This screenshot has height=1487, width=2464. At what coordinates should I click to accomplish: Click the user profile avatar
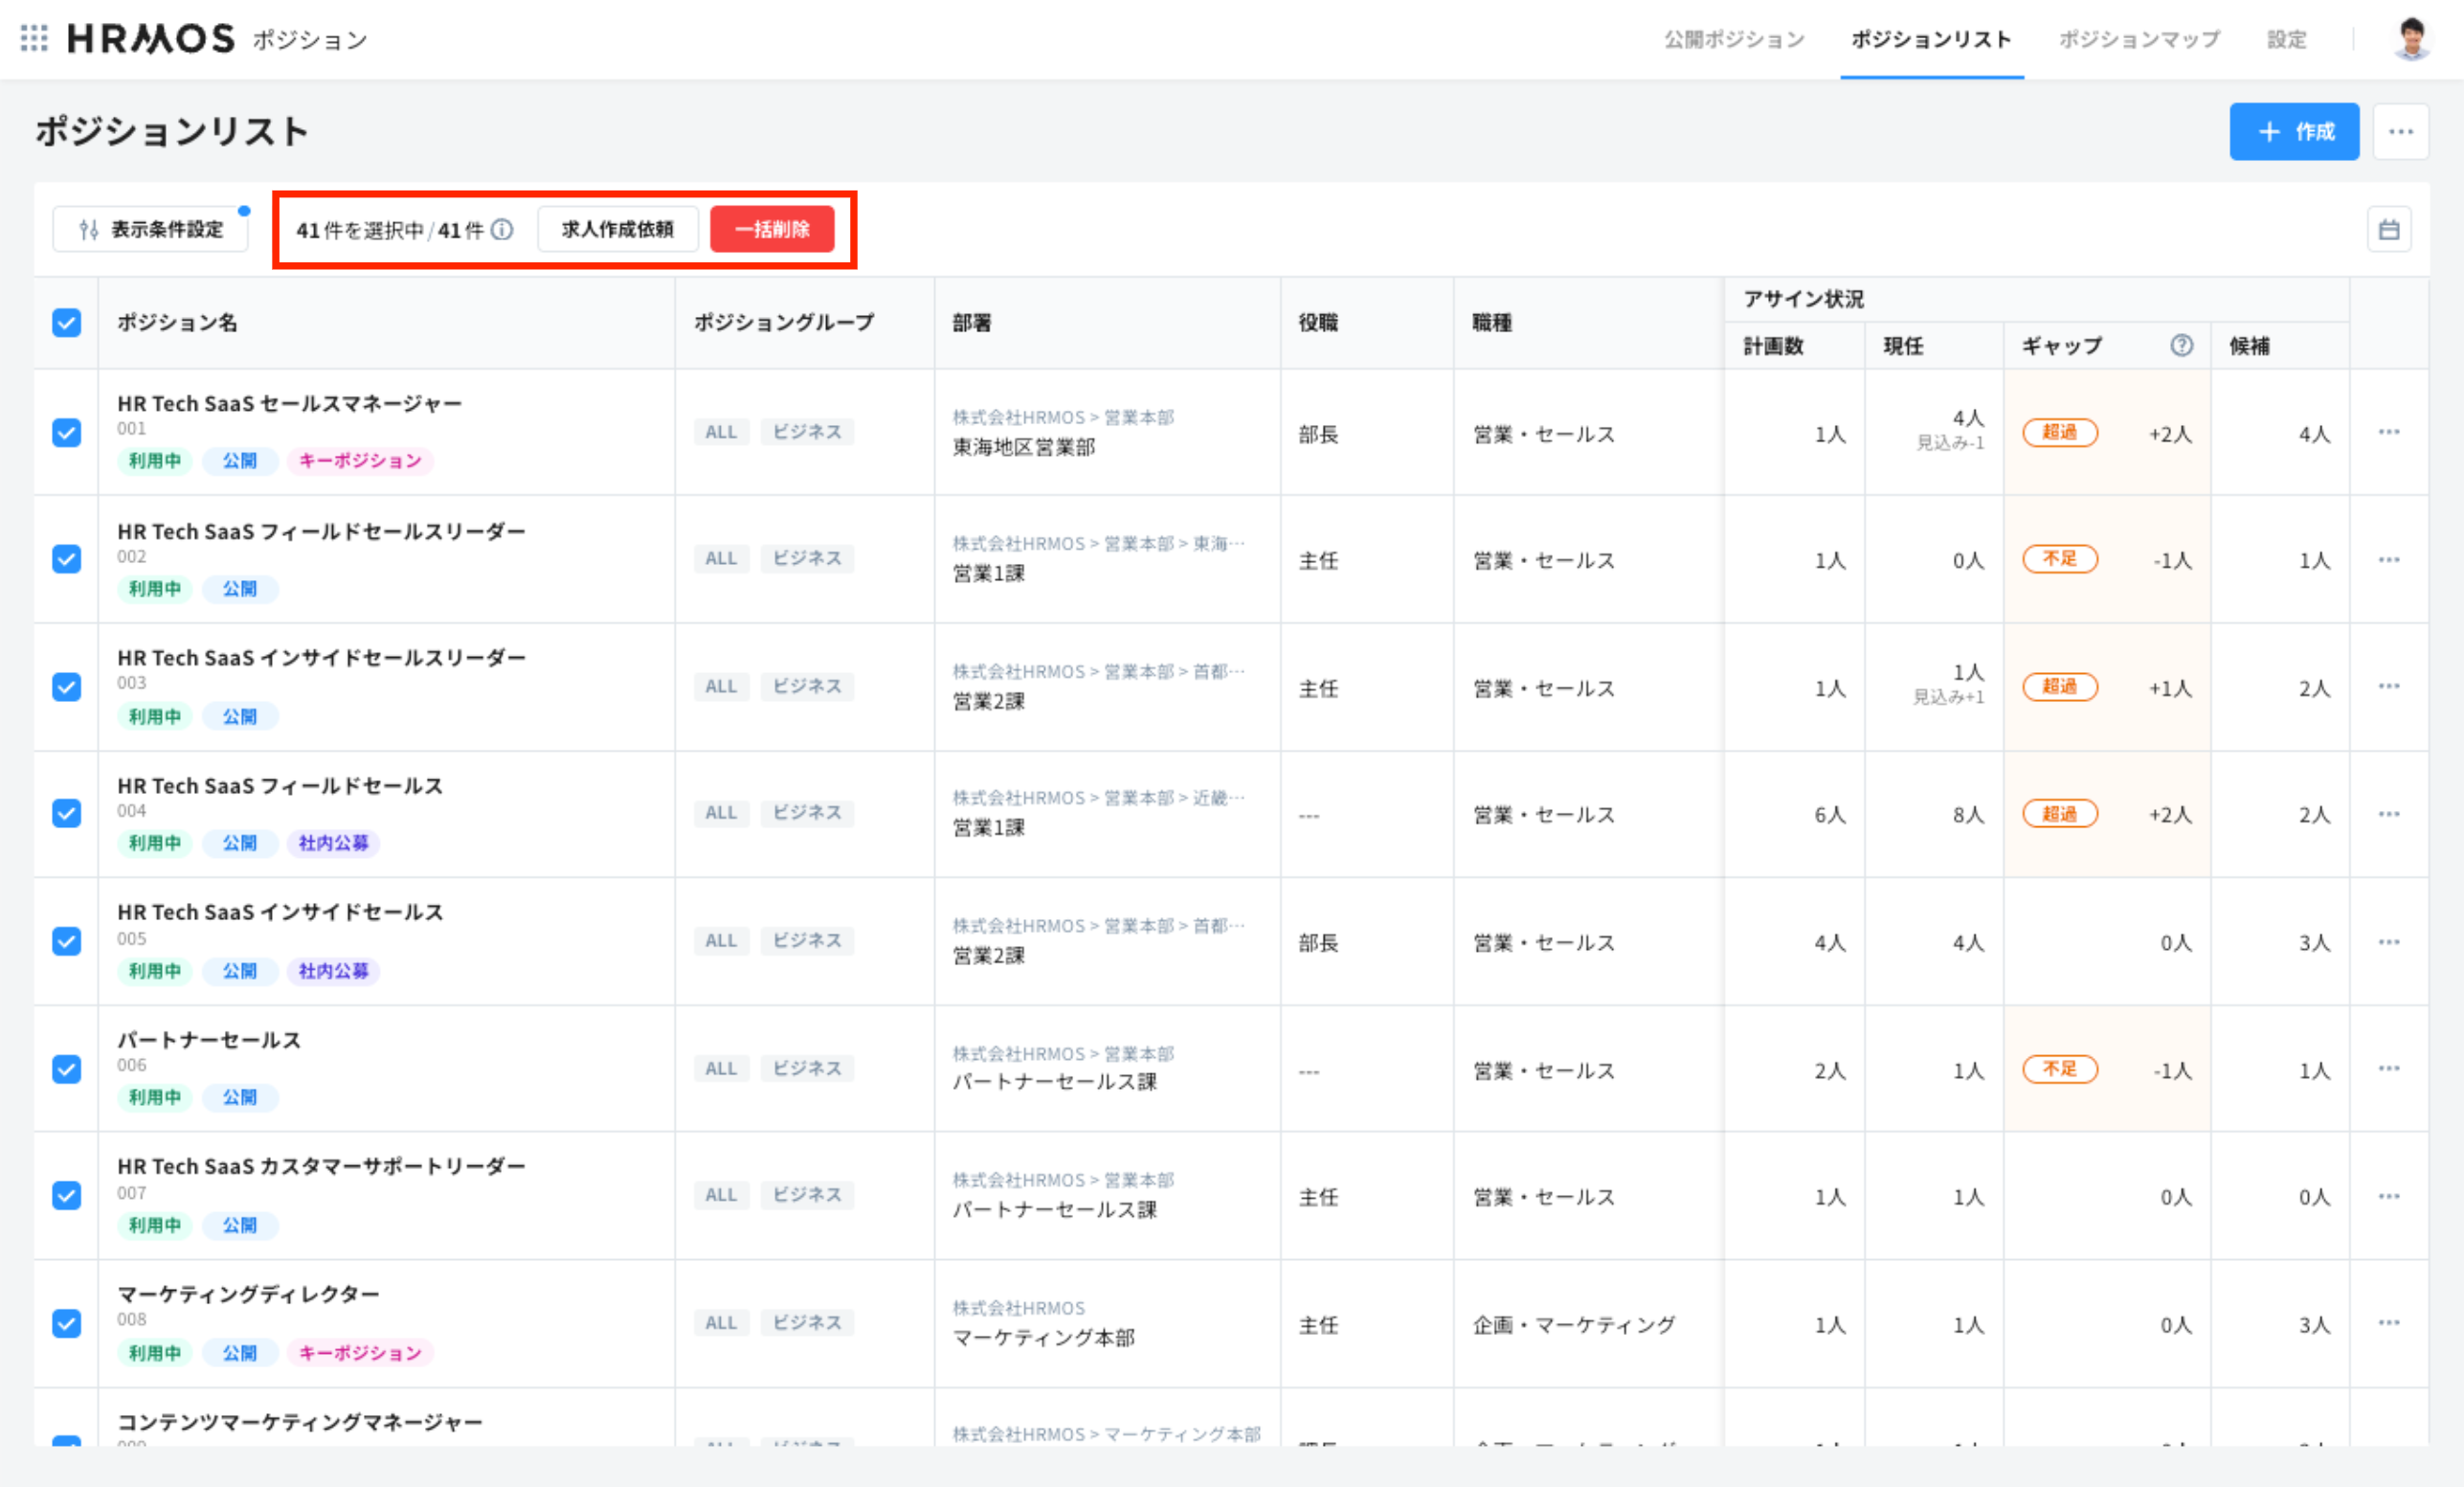(x=2411, y=39)
